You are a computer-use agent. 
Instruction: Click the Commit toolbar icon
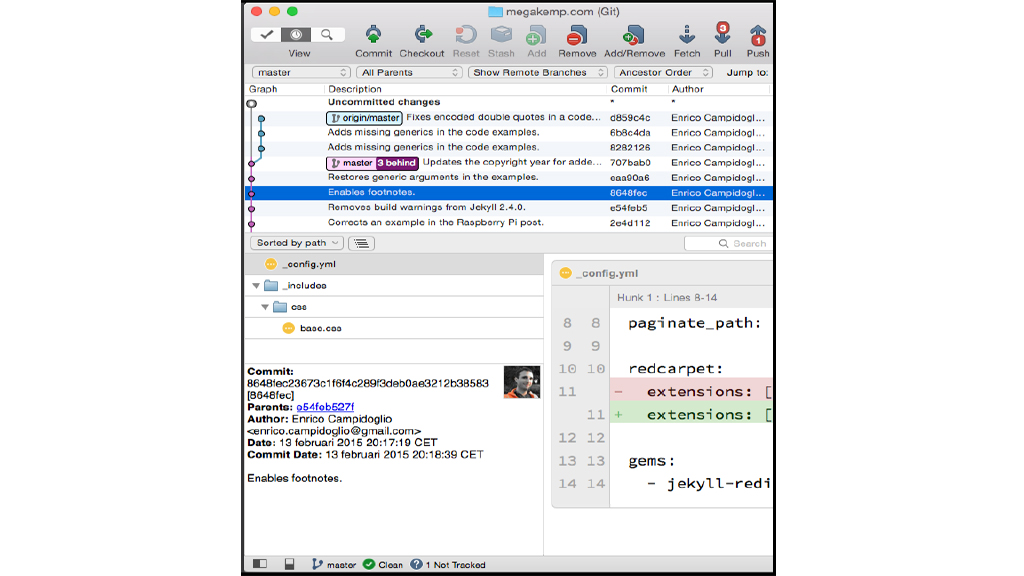(373, 35)
